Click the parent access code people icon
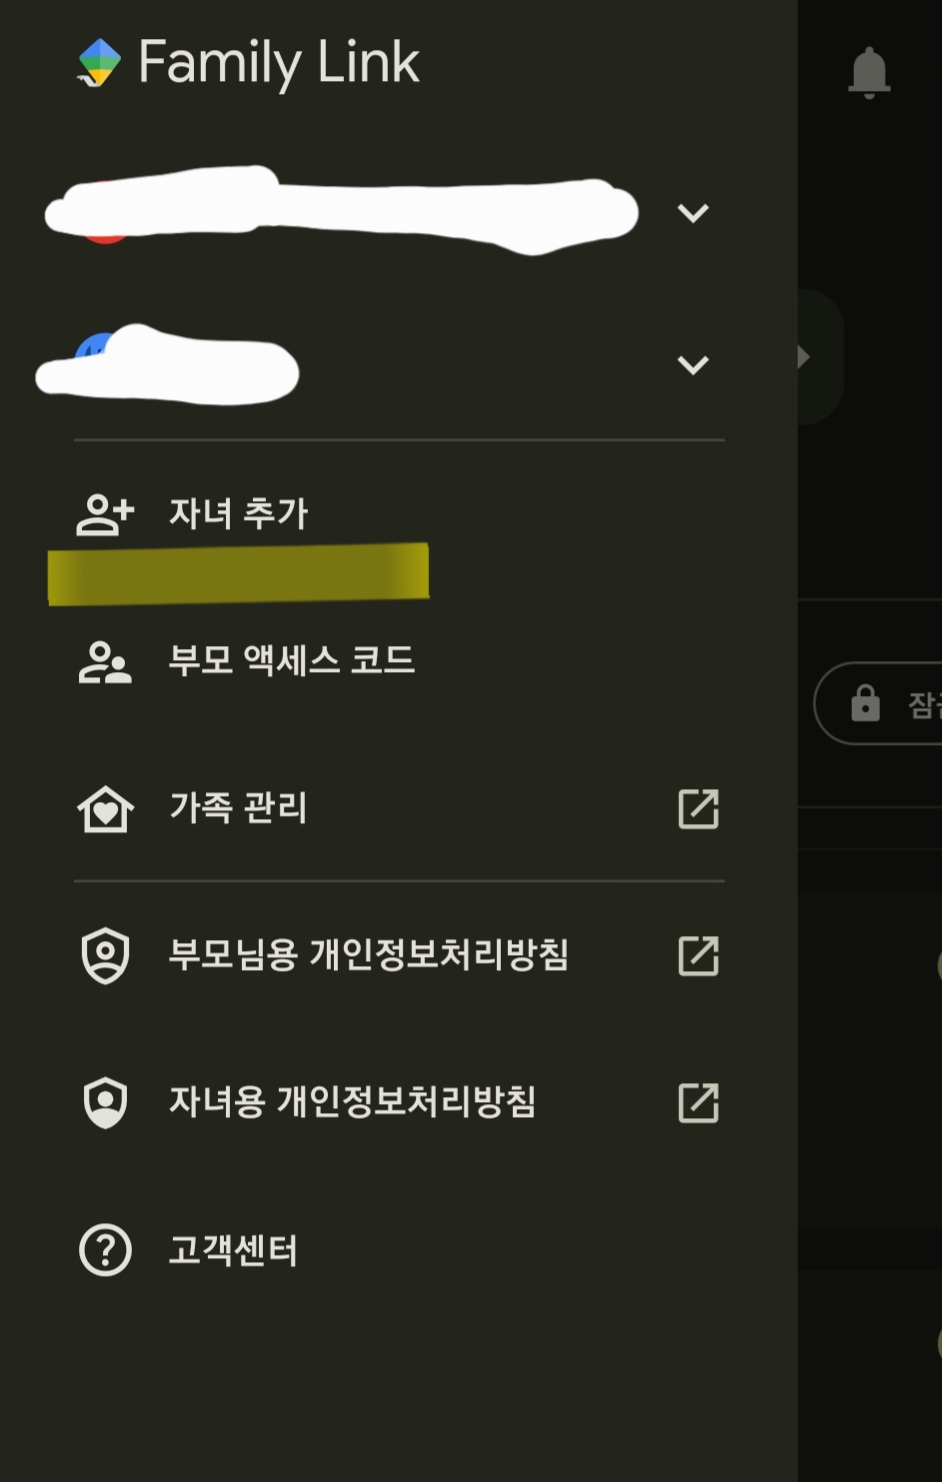This screenshot has height=1482, width=942. pos(105,662)
